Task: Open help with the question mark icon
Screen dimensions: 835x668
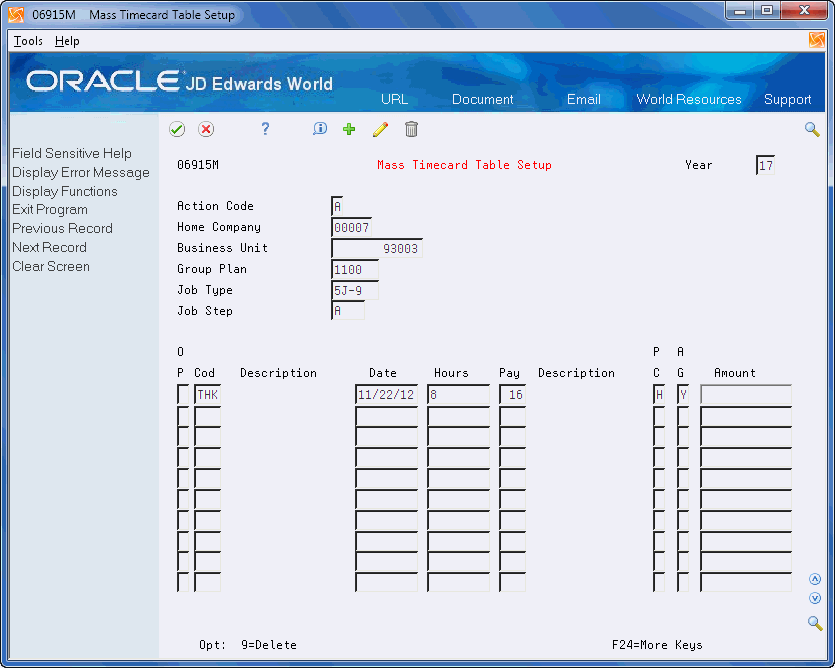Action: [x=265, y=129]
